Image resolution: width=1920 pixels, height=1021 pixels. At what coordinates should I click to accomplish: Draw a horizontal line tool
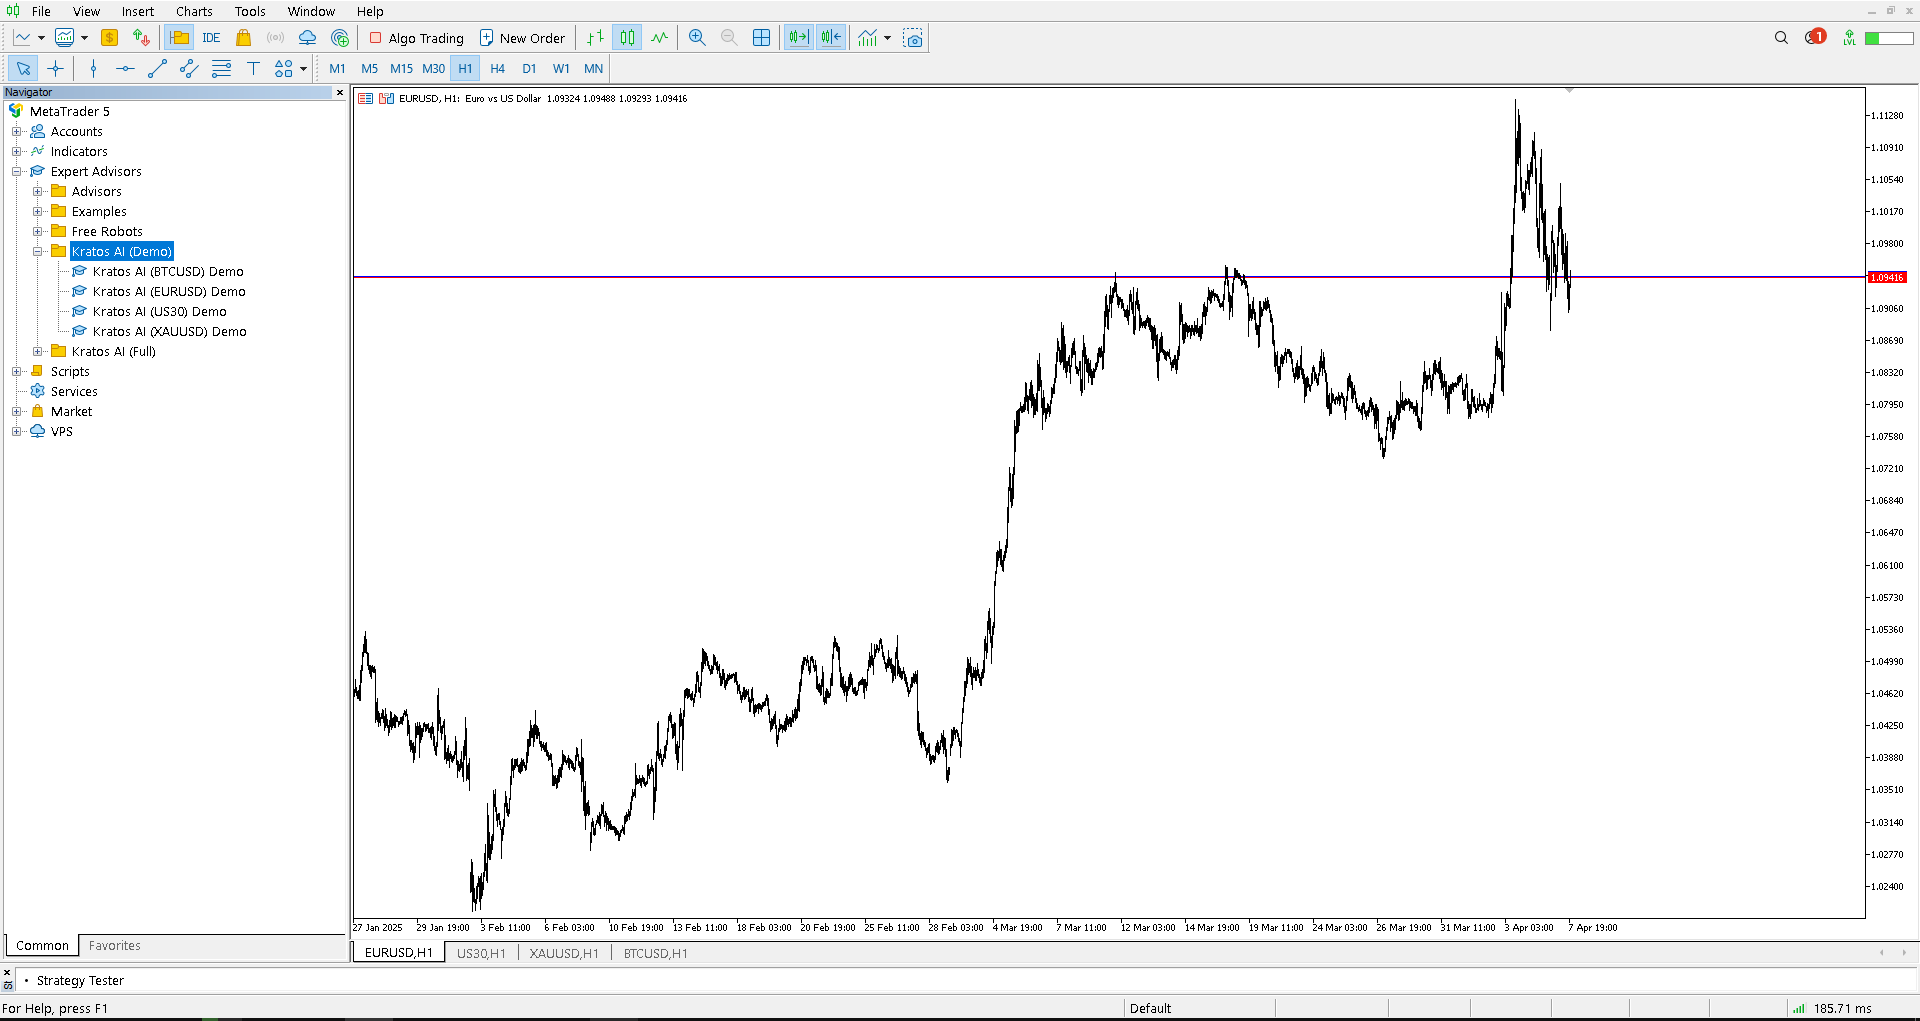tap(125, 69)
